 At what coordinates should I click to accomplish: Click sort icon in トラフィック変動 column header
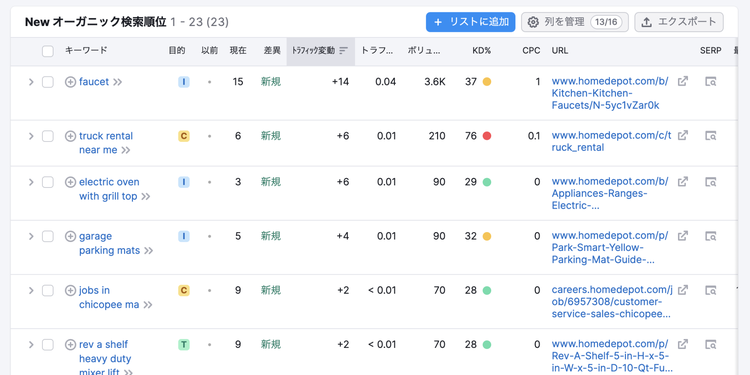(343, 51)
